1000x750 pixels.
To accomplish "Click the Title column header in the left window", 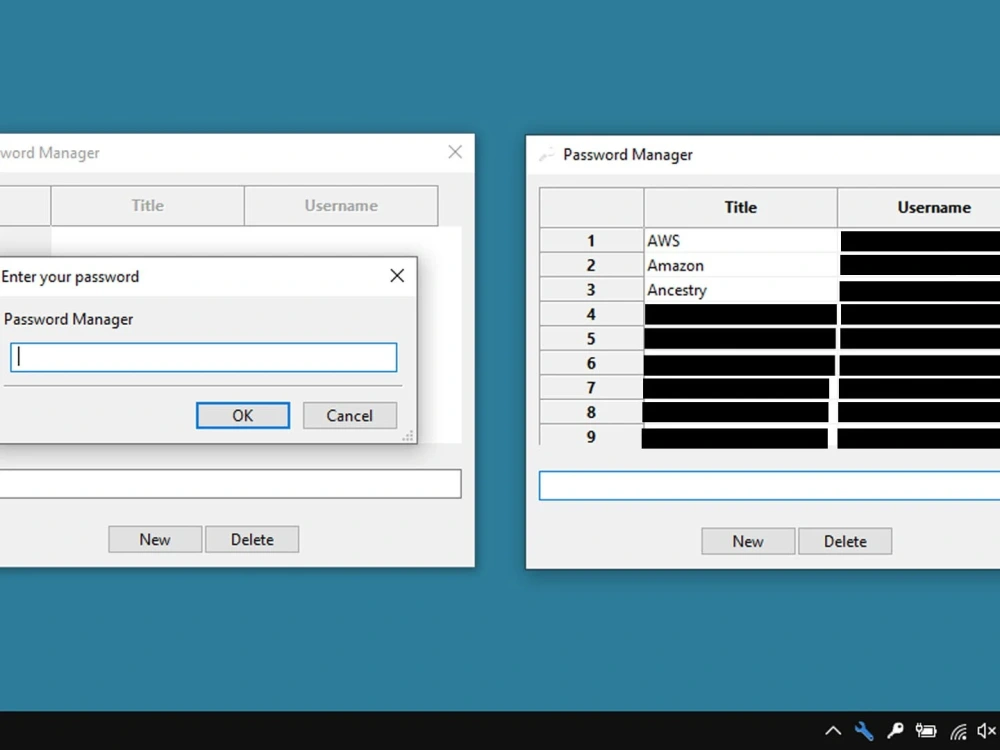I will [x=147, y=205].
